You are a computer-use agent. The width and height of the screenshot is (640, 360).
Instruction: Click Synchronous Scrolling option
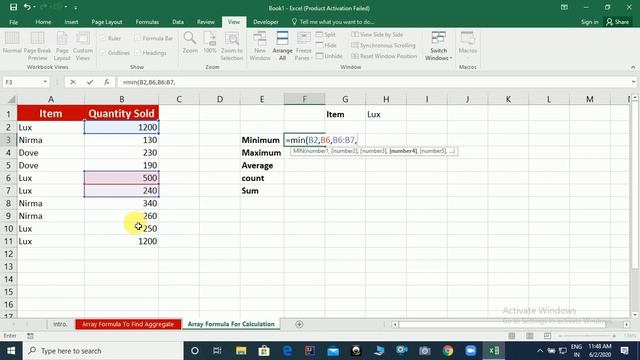(x=383, y=45)
